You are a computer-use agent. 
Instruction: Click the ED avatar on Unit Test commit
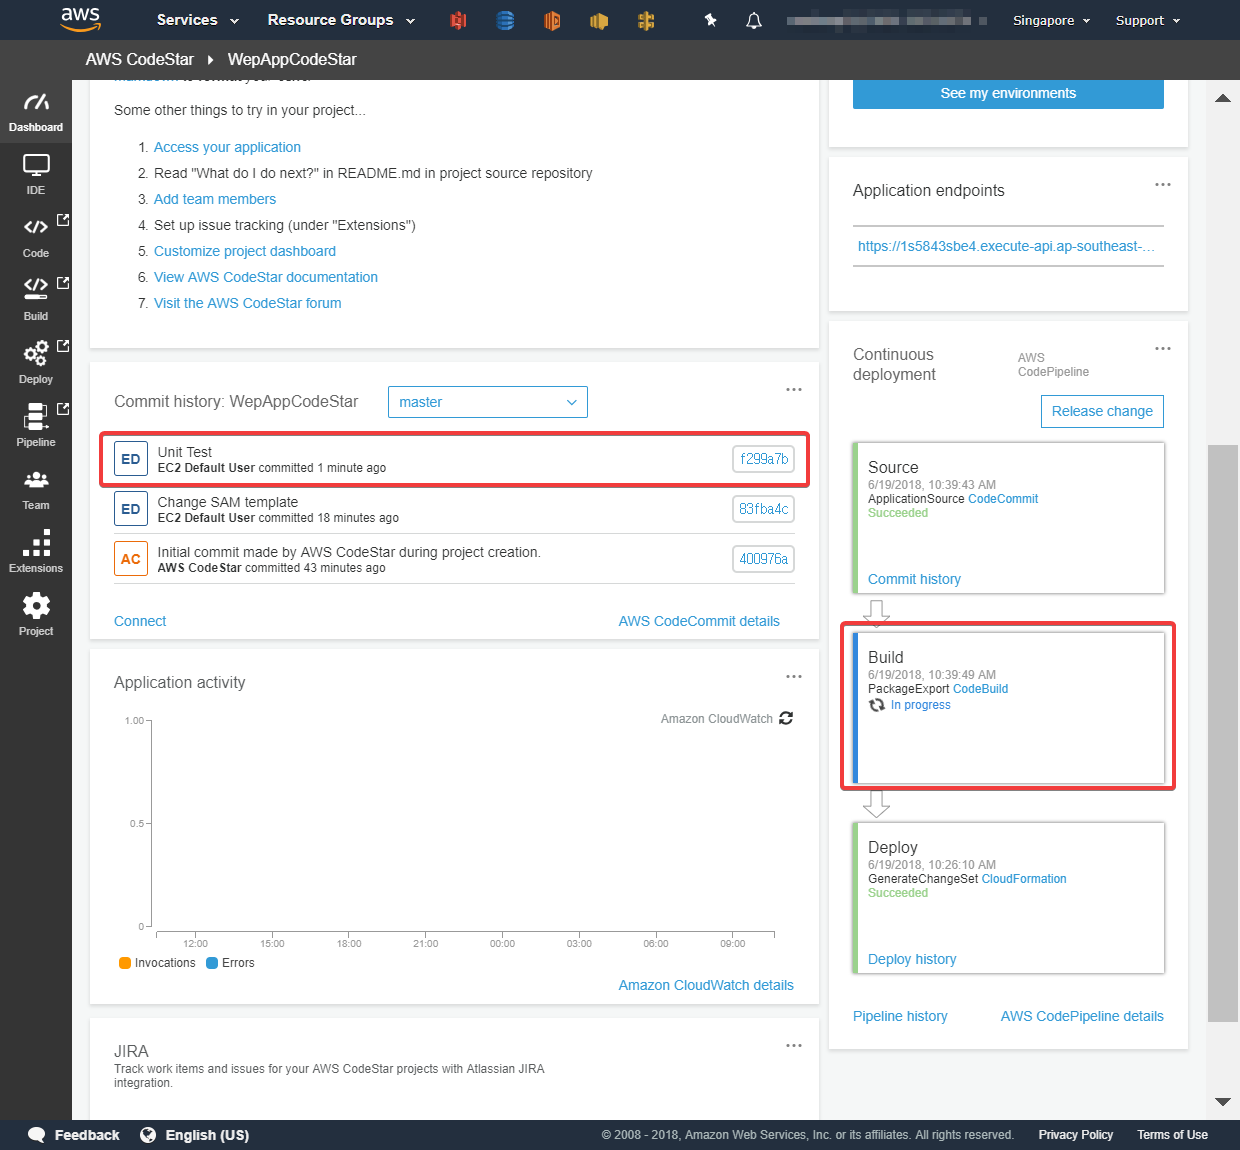pos(131,459)
